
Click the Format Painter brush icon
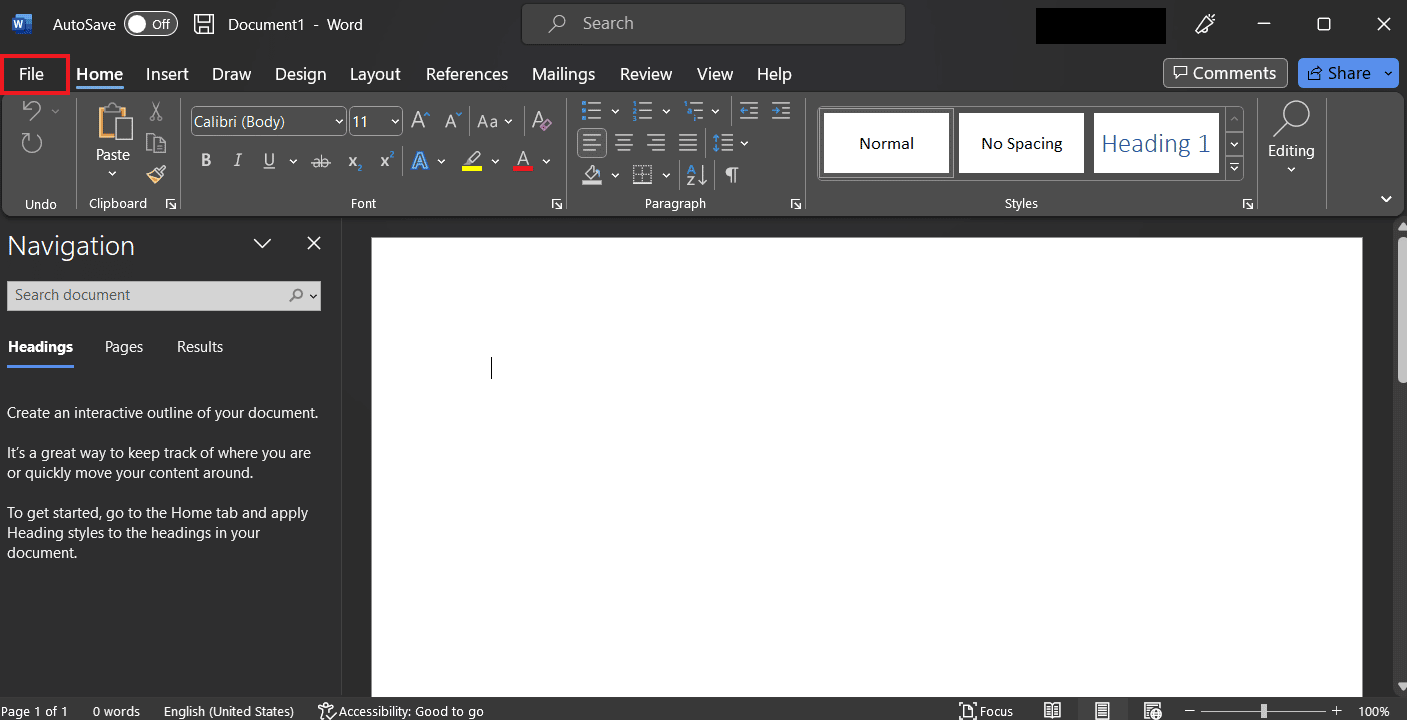156,175
